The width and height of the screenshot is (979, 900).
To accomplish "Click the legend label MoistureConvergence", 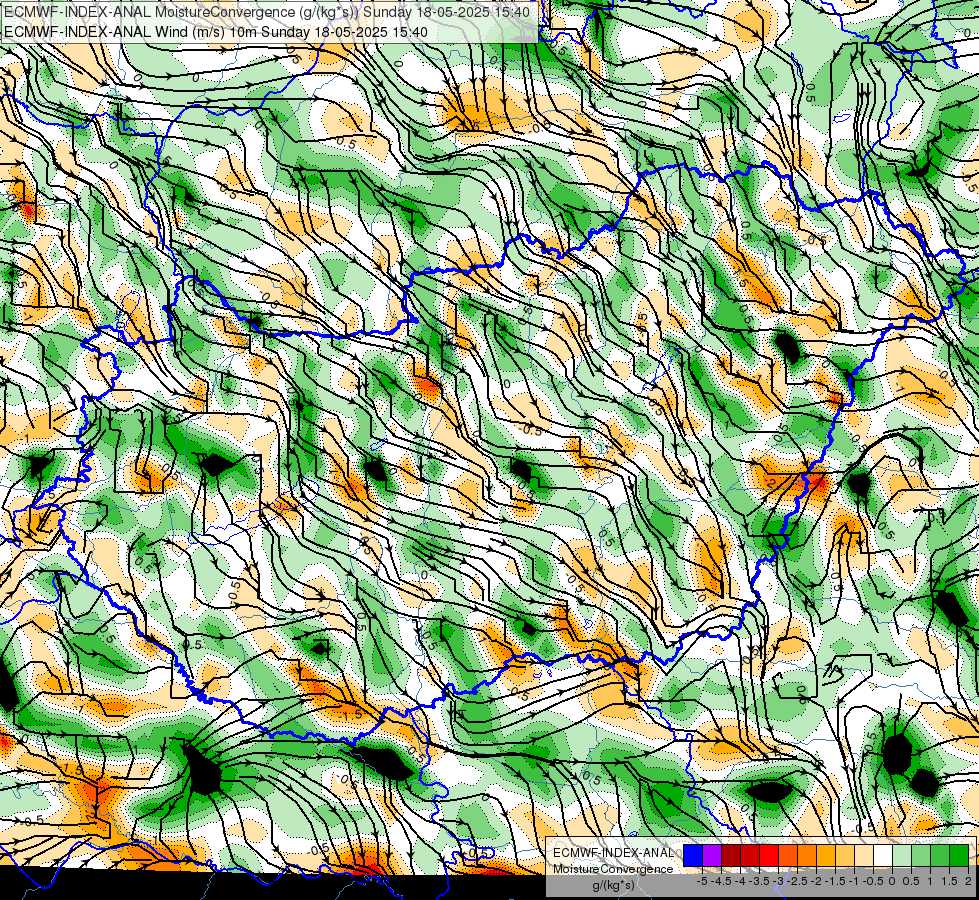I will tap(613, 869).
